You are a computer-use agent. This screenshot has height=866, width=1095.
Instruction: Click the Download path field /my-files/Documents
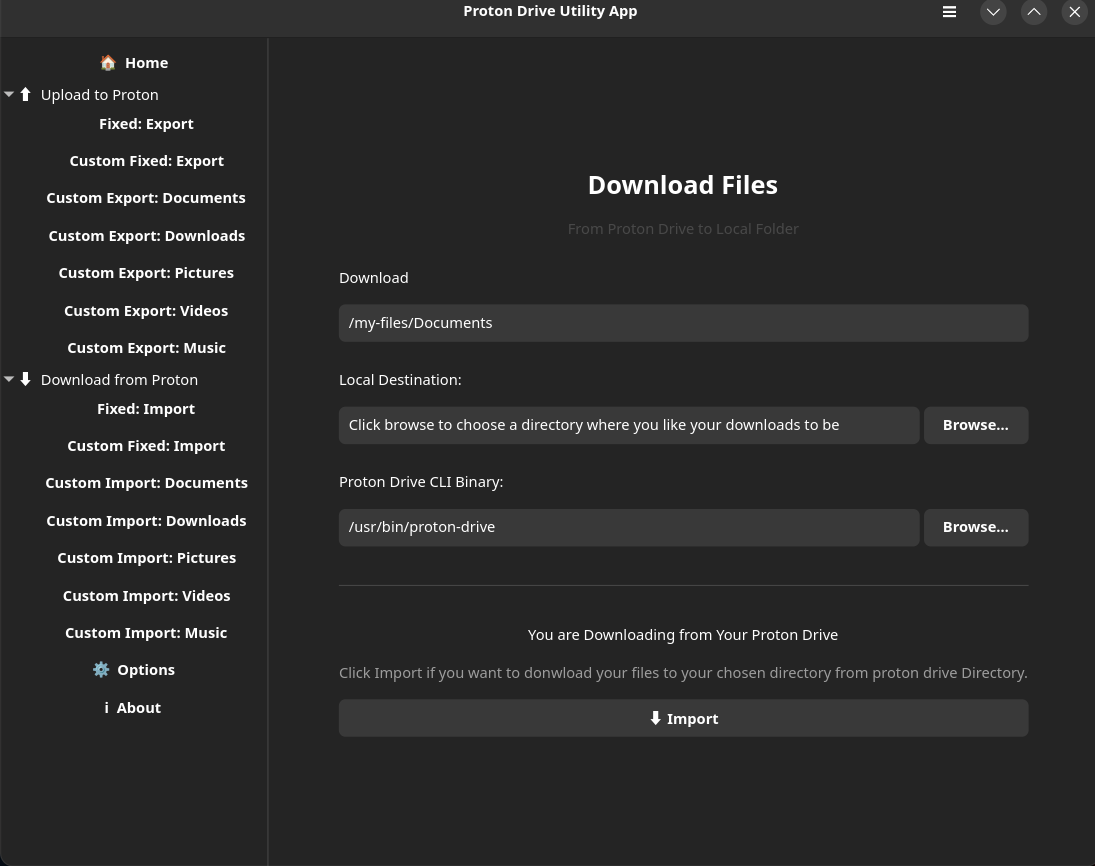point(683,323)
